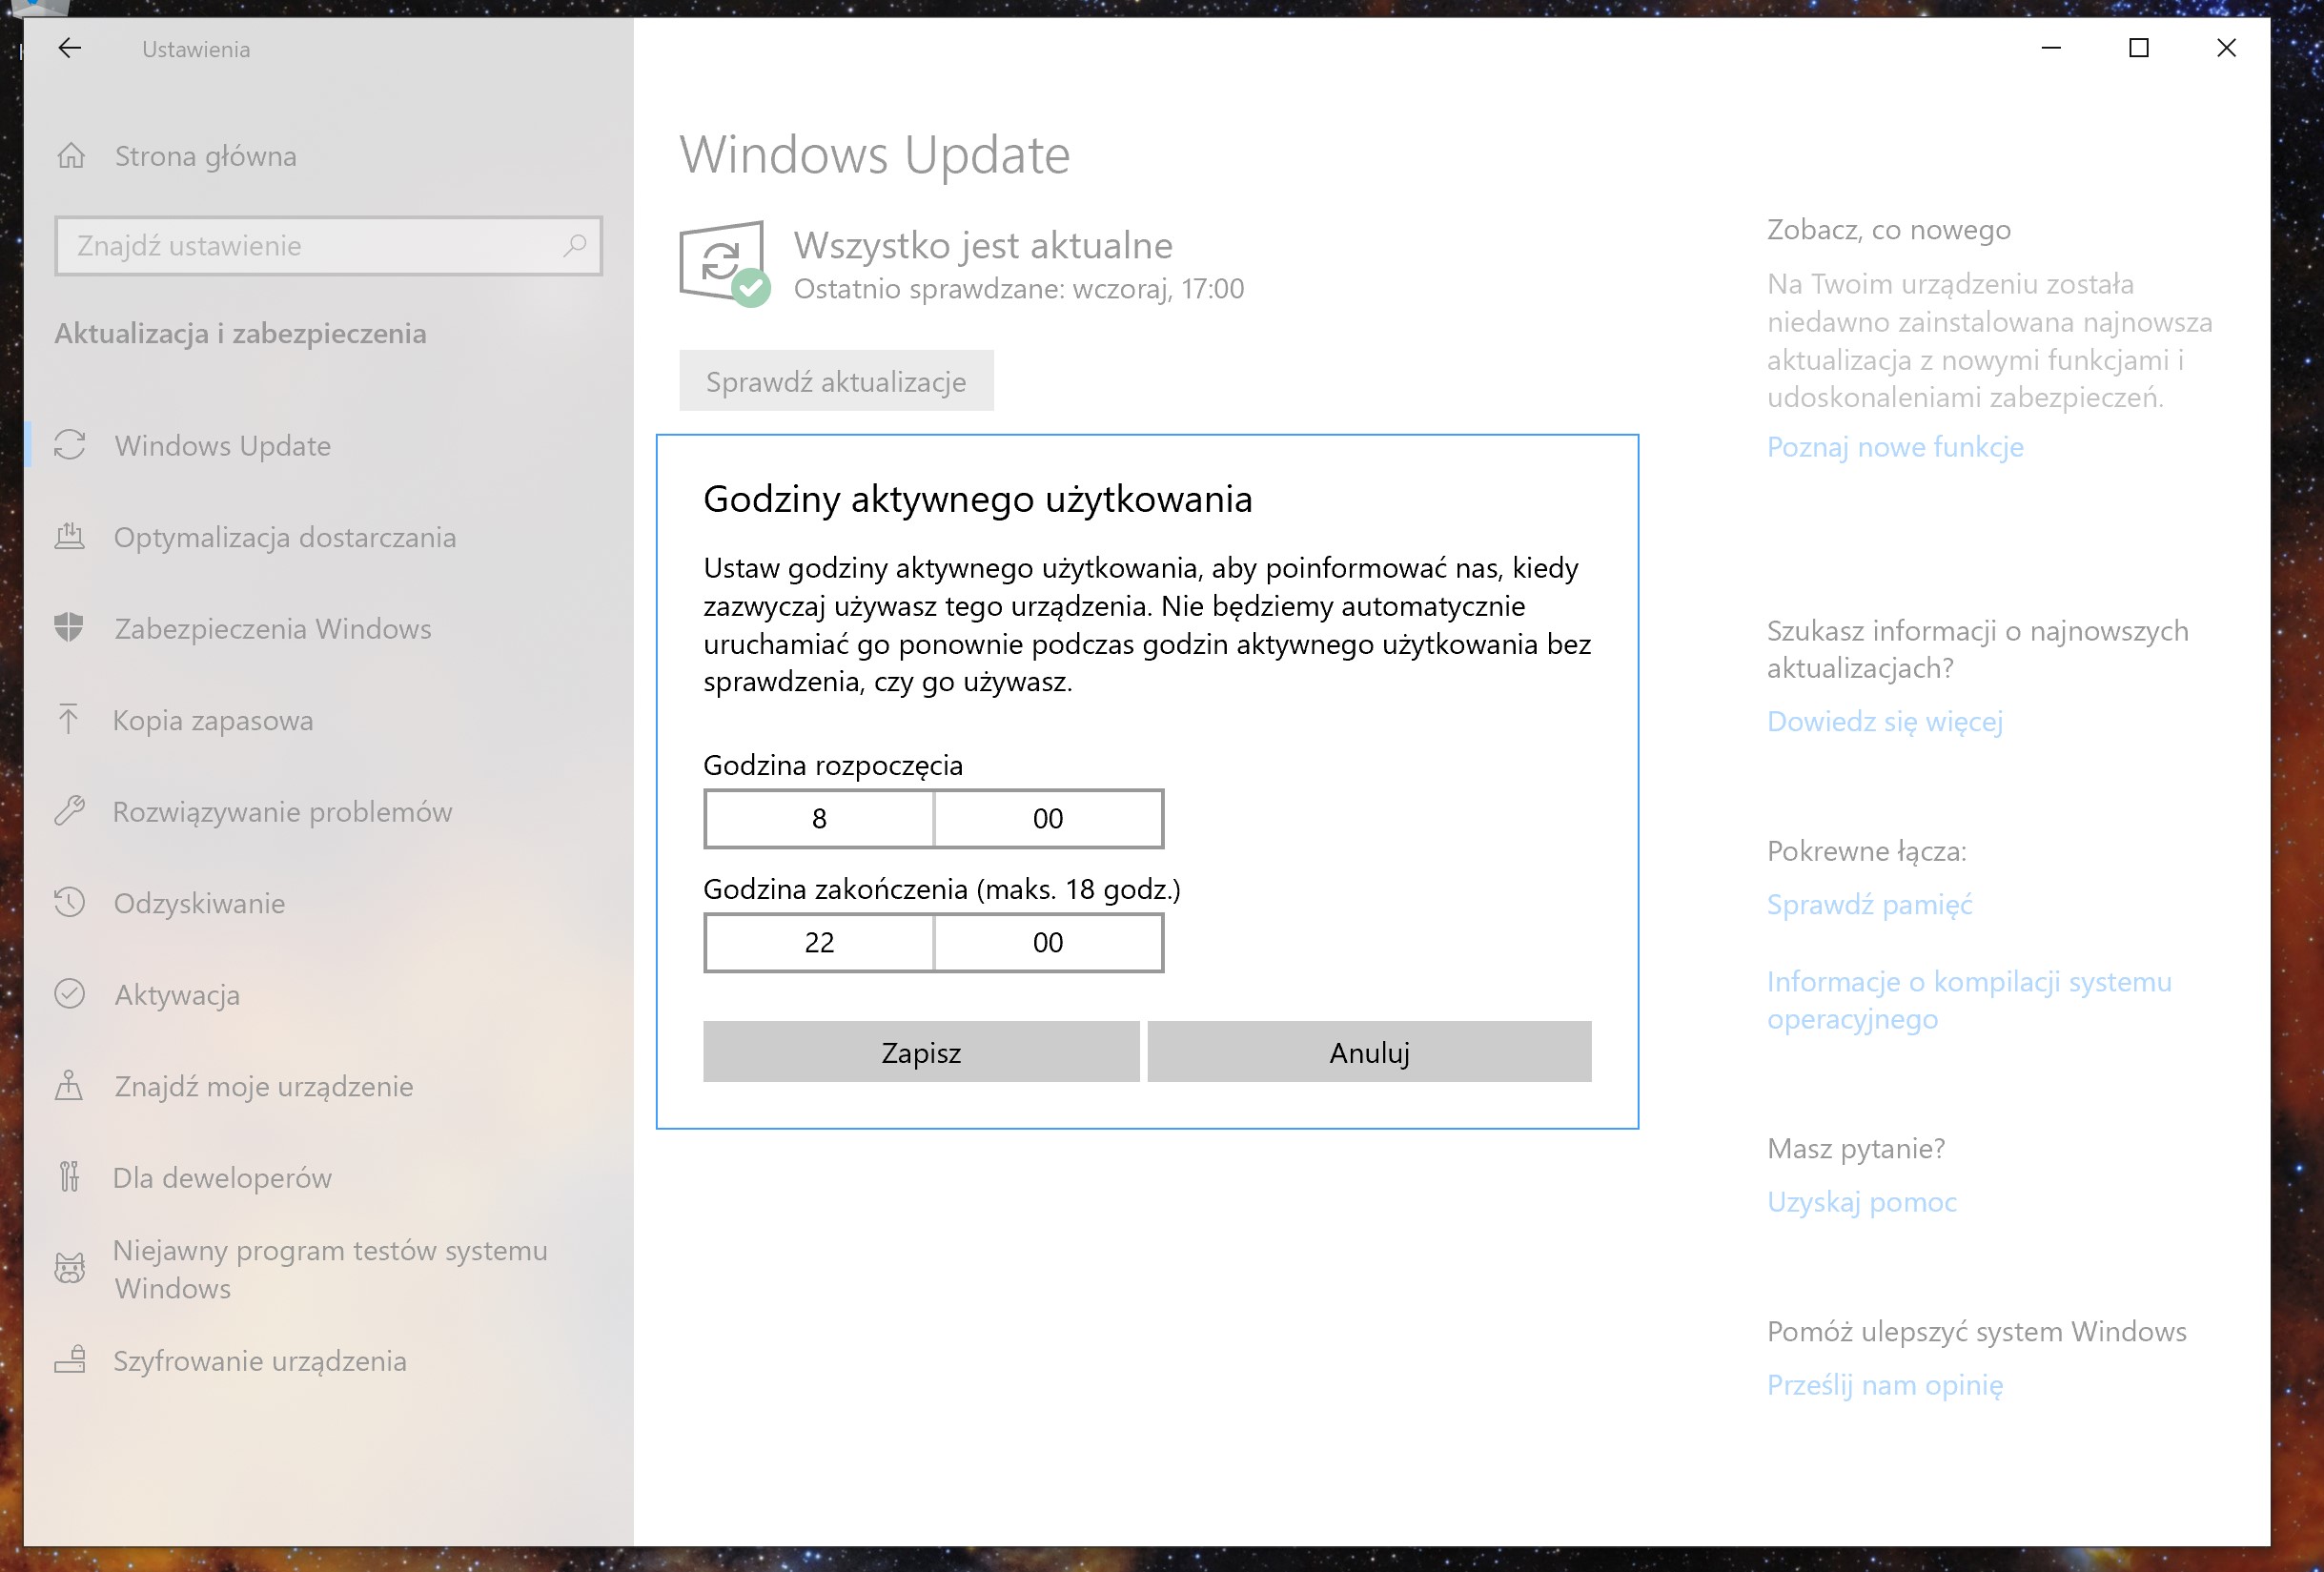Click the Insider program cat icon
Screen dimensions: 2324x1572
70,1269
